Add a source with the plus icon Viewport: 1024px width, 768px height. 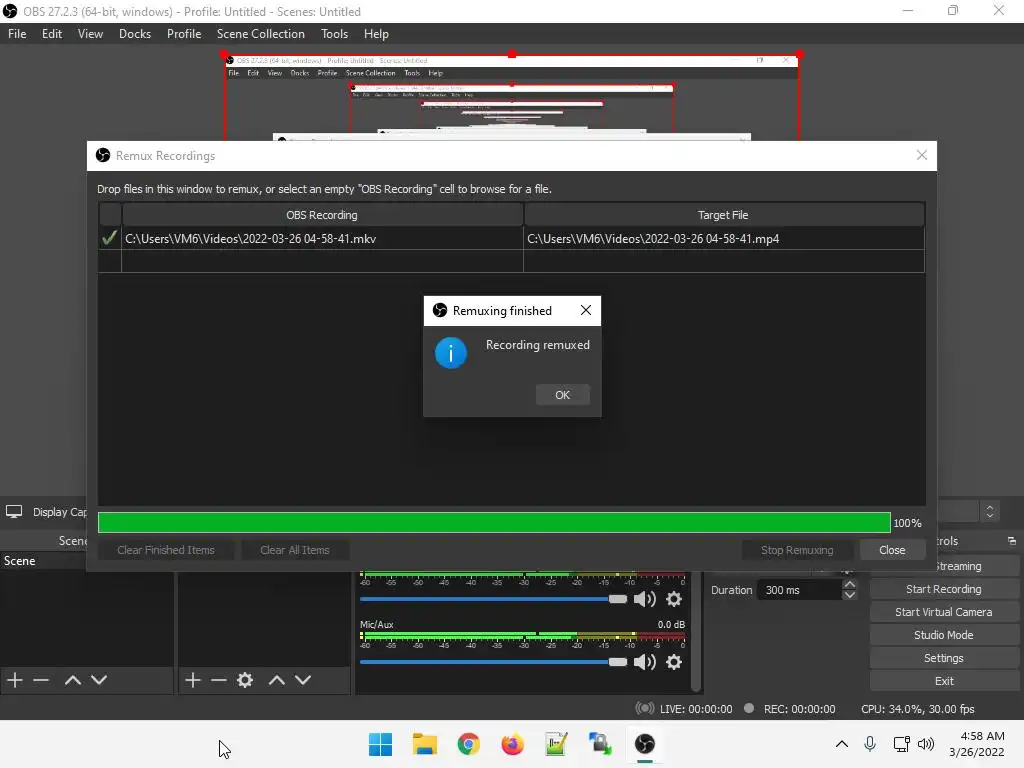point(193,680)
